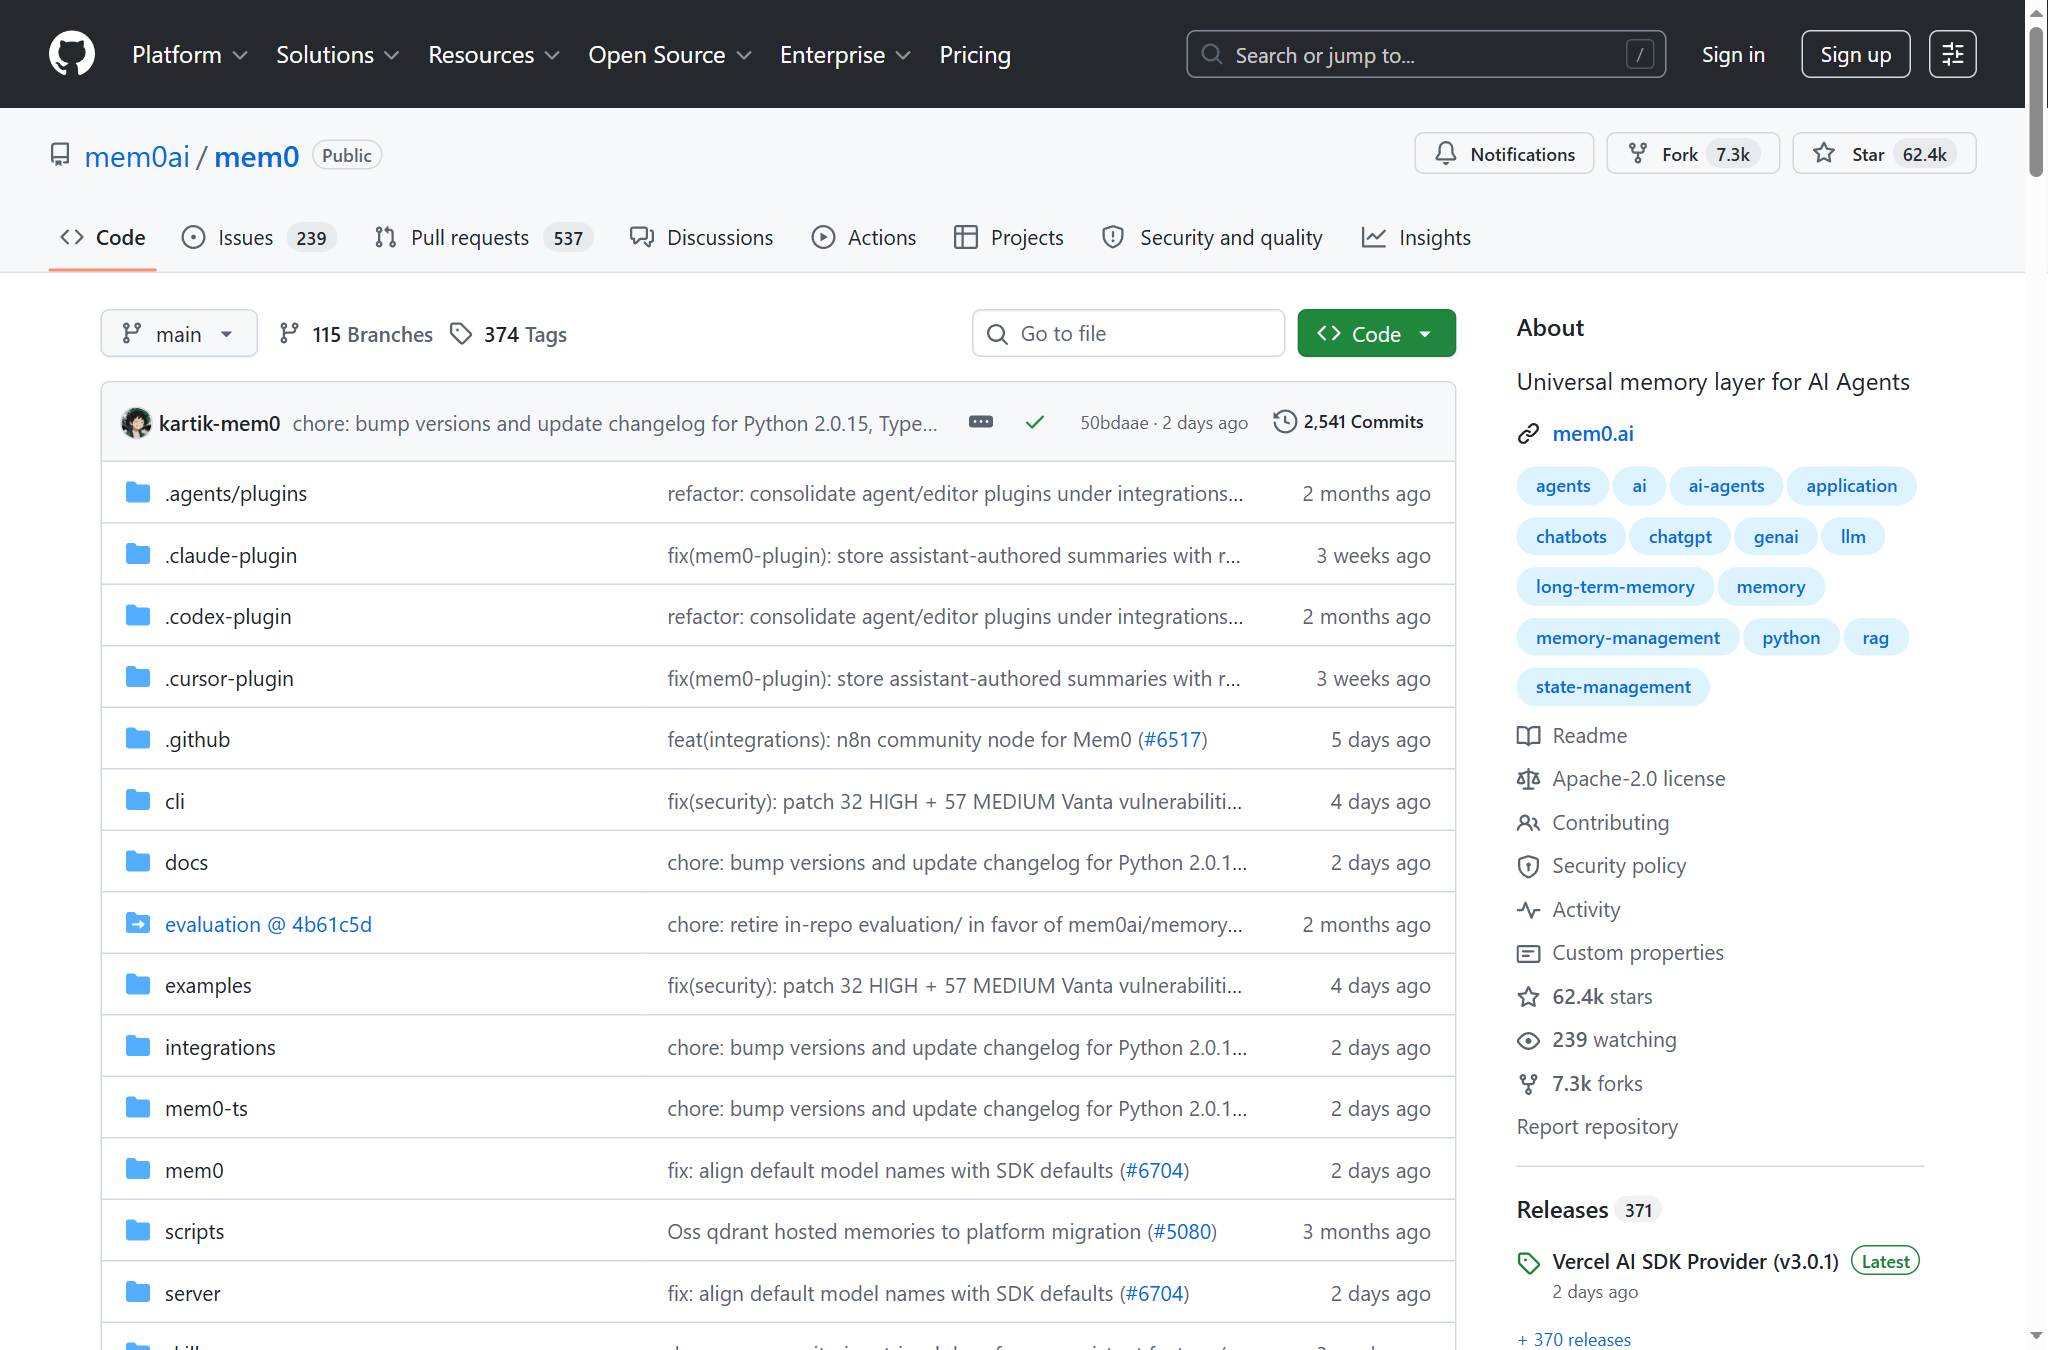The image size is (2048, 1350).
Task: Click the cli folder icon
Action: point(138,801)
